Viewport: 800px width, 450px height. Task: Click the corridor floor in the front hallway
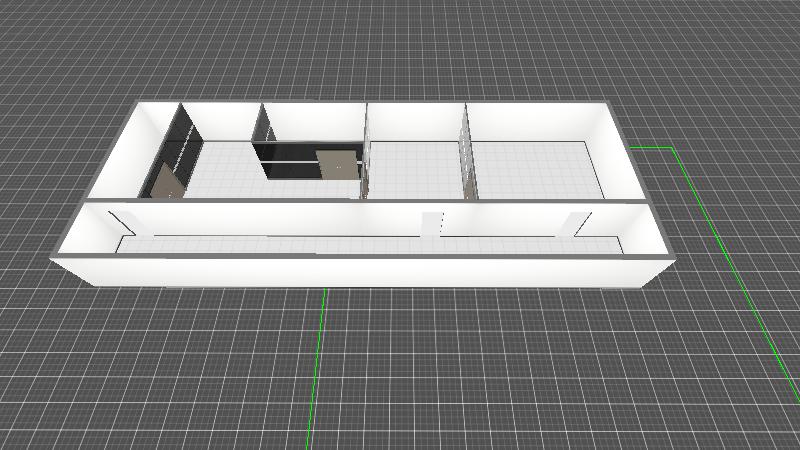point(300,243)
